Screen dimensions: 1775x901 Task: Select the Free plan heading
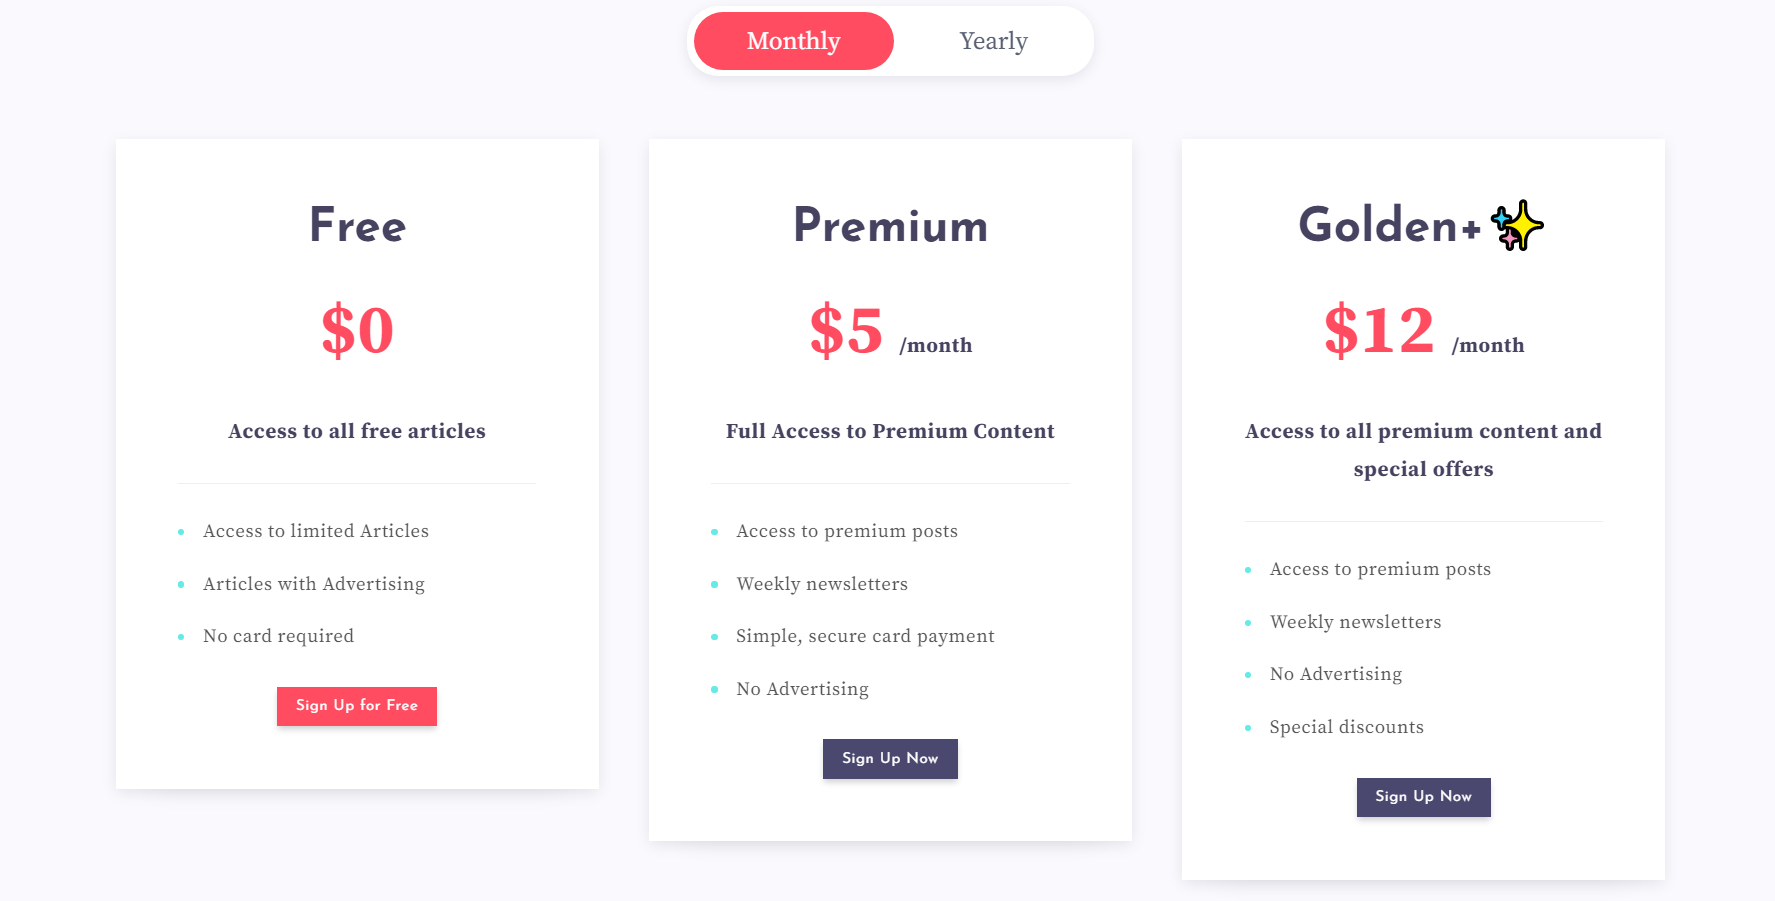pos(357,225)
